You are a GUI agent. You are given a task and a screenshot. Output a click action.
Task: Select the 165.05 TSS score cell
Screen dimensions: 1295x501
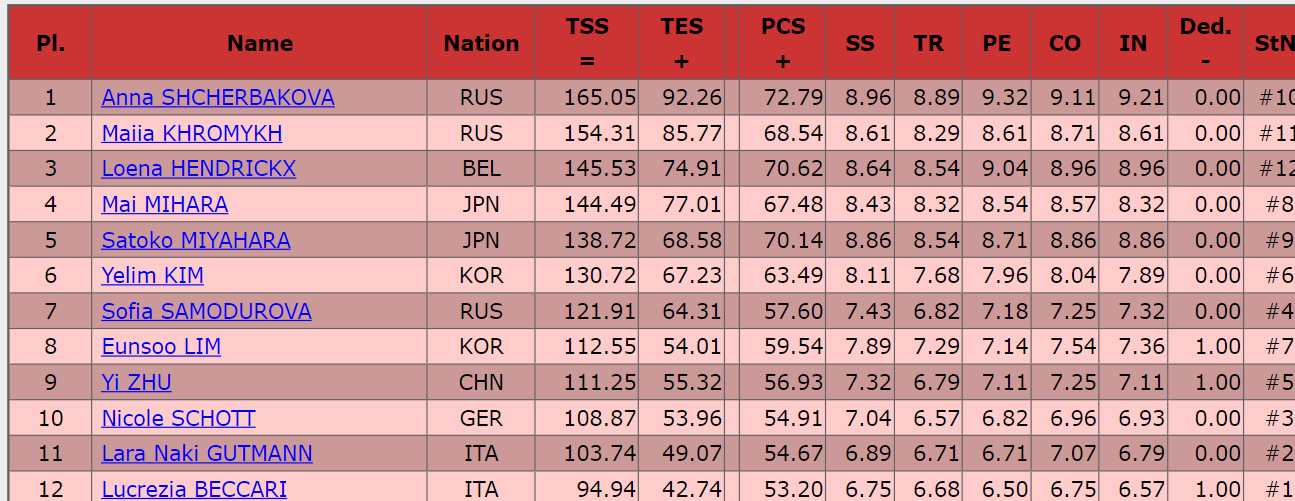[x=587, y=98]
